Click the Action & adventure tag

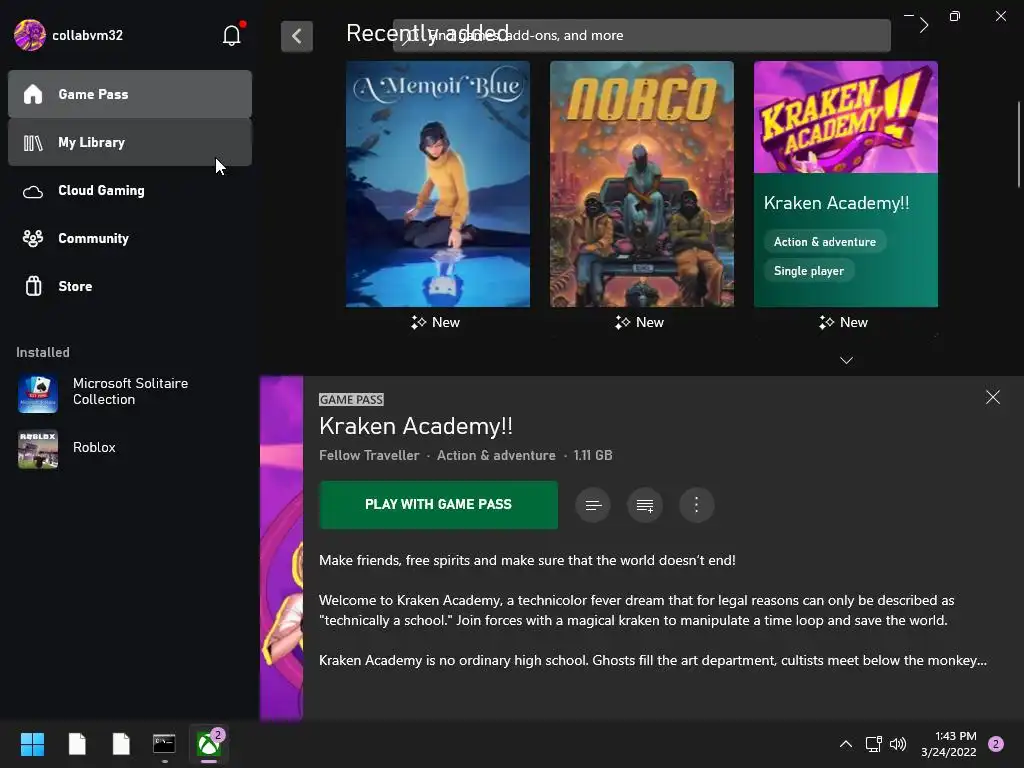825,242
